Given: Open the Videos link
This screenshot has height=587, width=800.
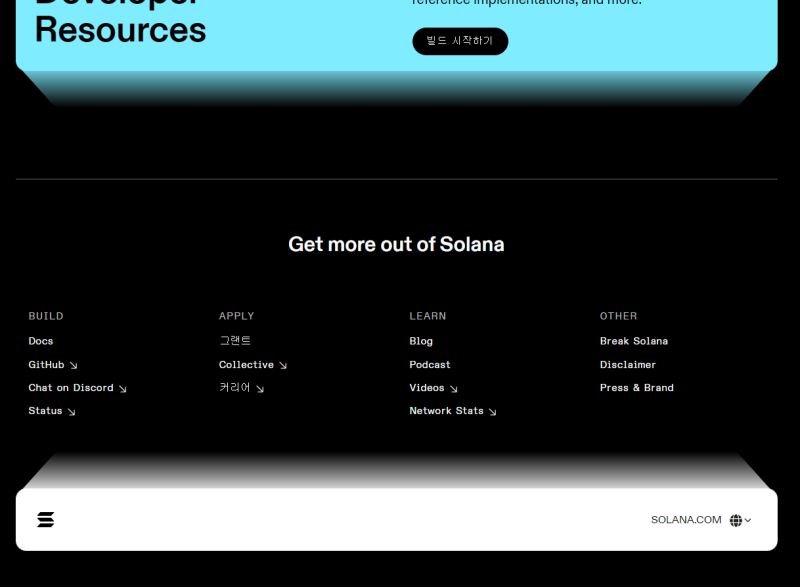Looking at the screenshot, I should pyautogui.click(x=434, y=388).
